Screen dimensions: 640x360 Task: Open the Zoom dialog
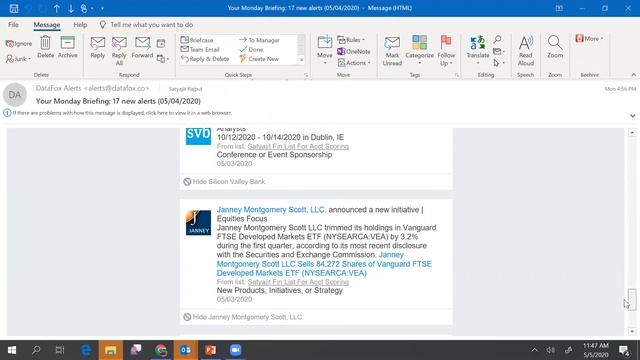pos(555,47)
